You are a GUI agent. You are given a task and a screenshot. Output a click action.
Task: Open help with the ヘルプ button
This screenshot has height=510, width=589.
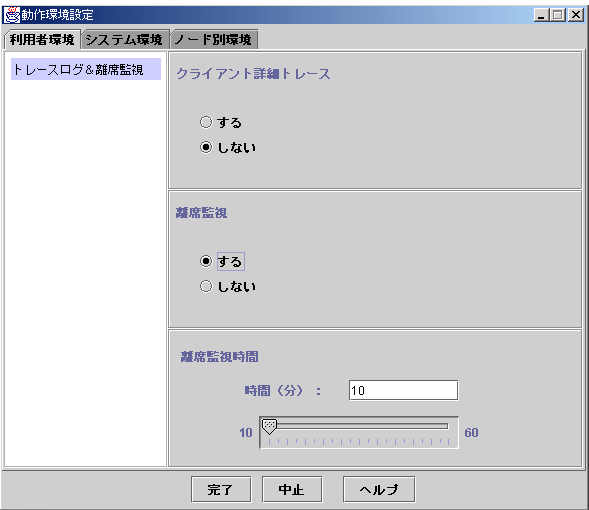pos(379,489)
